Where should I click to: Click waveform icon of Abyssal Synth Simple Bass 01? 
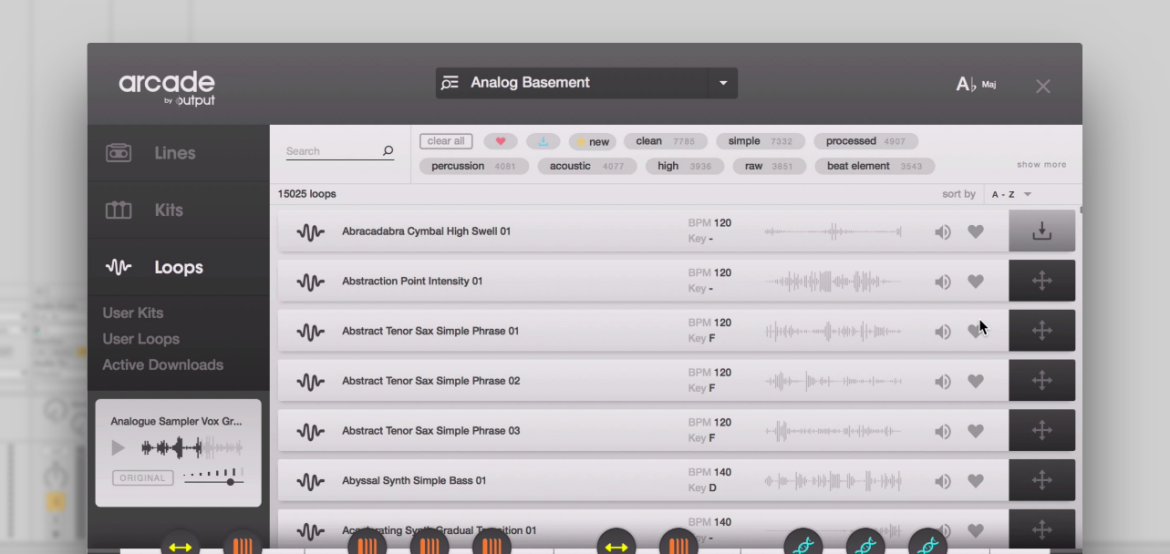click(310, 482)
